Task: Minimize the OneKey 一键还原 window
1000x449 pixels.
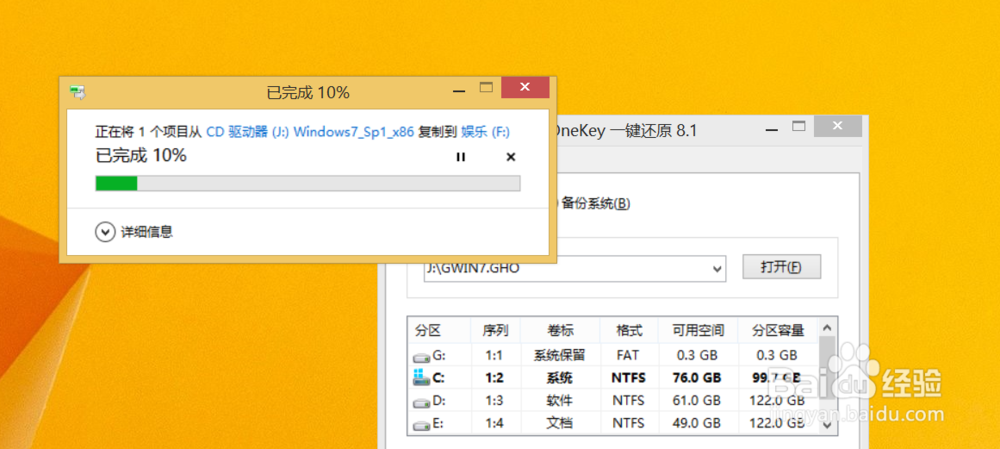Action: [772, 129]
